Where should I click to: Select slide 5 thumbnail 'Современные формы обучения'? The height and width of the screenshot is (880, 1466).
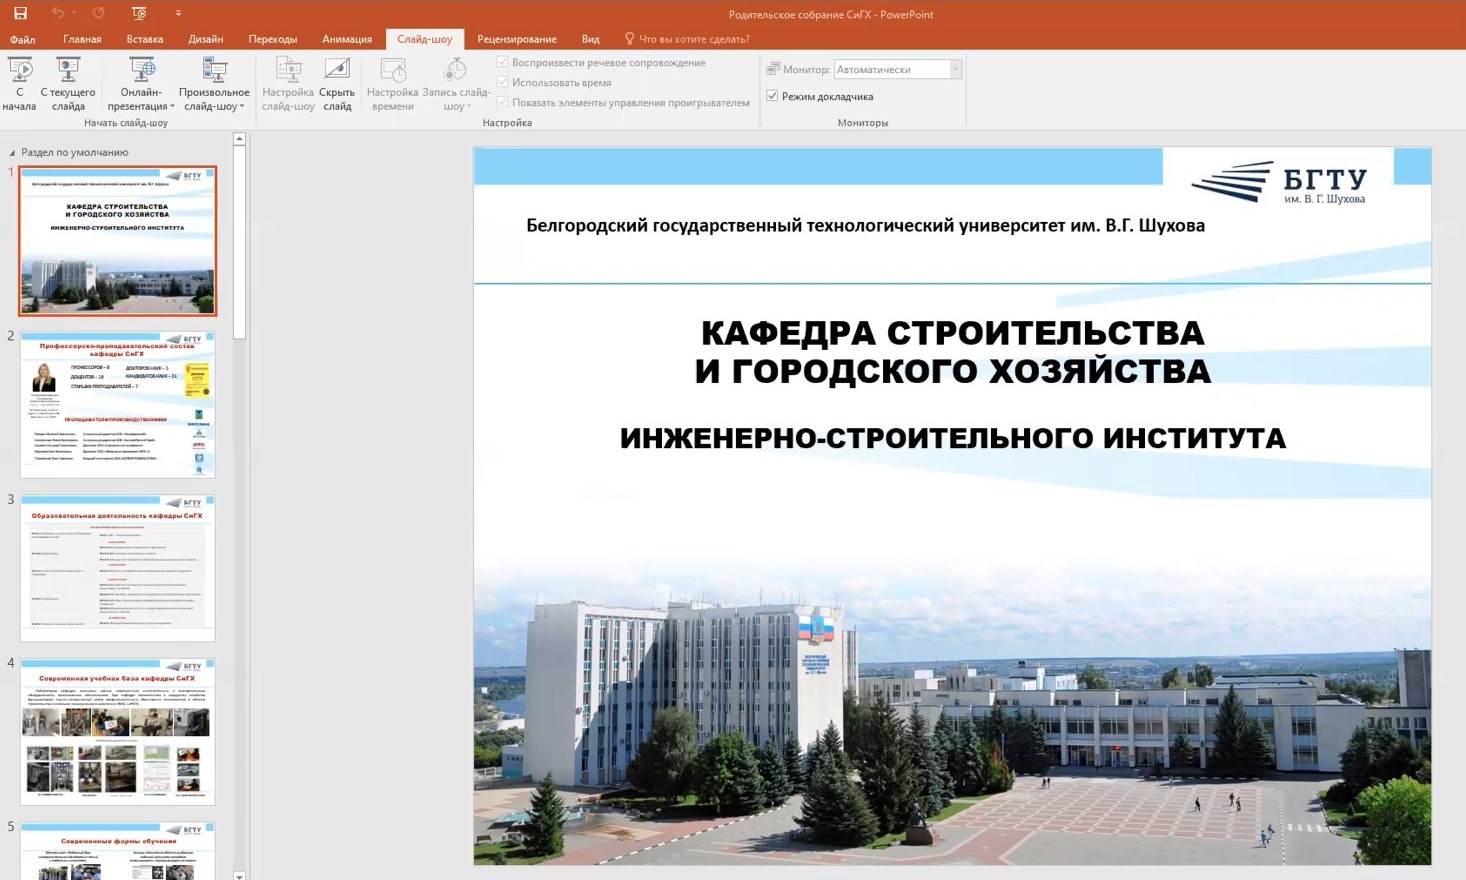117,850
